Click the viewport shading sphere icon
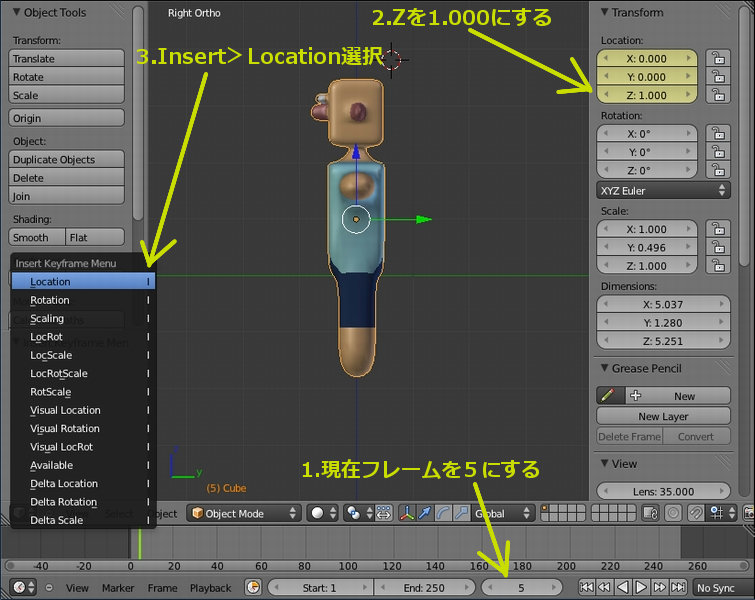Viewport: 755px width, 600px height. click(x=322, y=513)
